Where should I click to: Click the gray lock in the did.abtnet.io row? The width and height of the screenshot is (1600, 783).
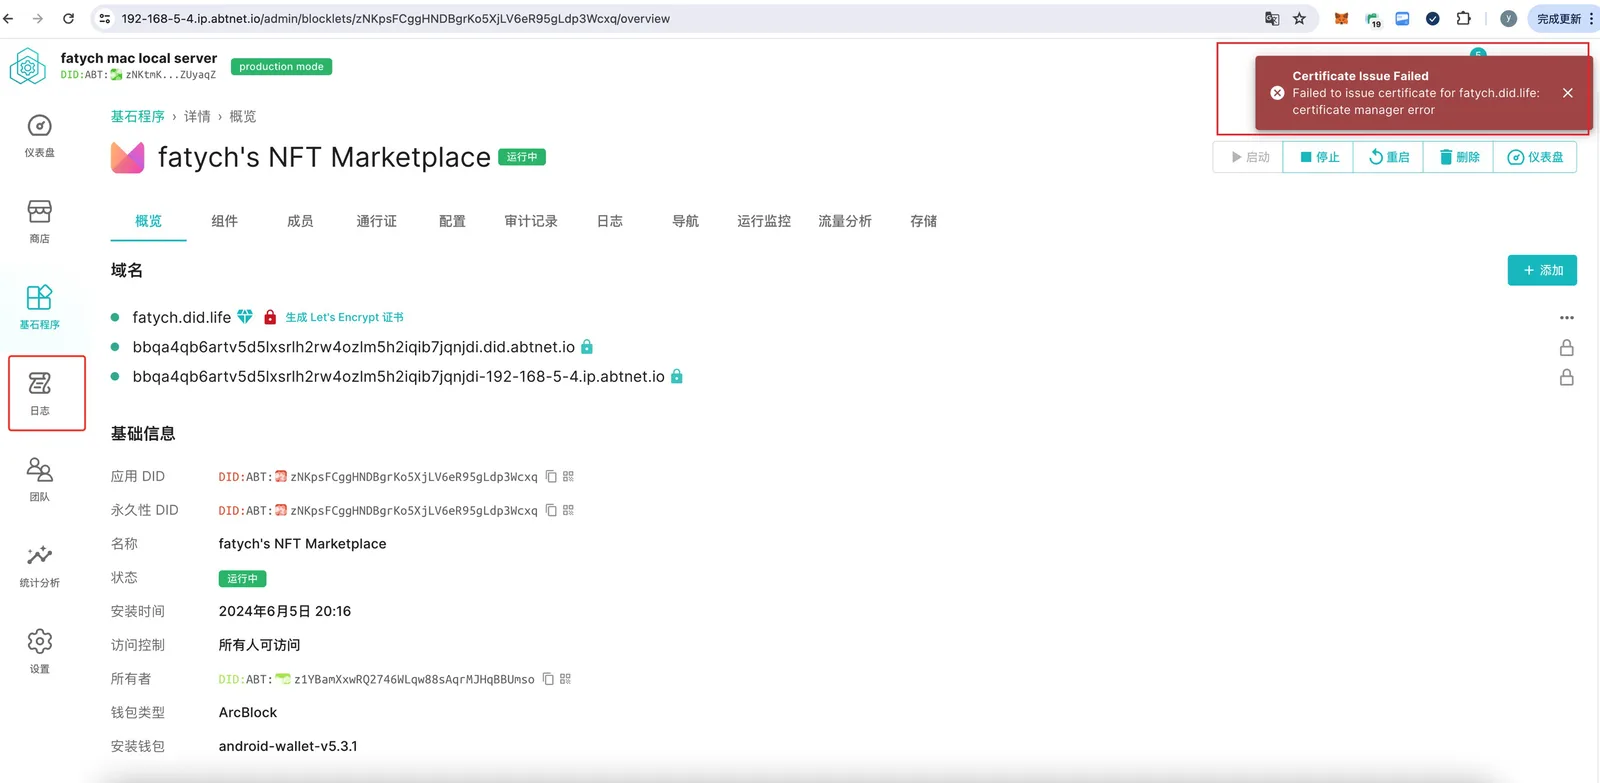[1567, 348]
